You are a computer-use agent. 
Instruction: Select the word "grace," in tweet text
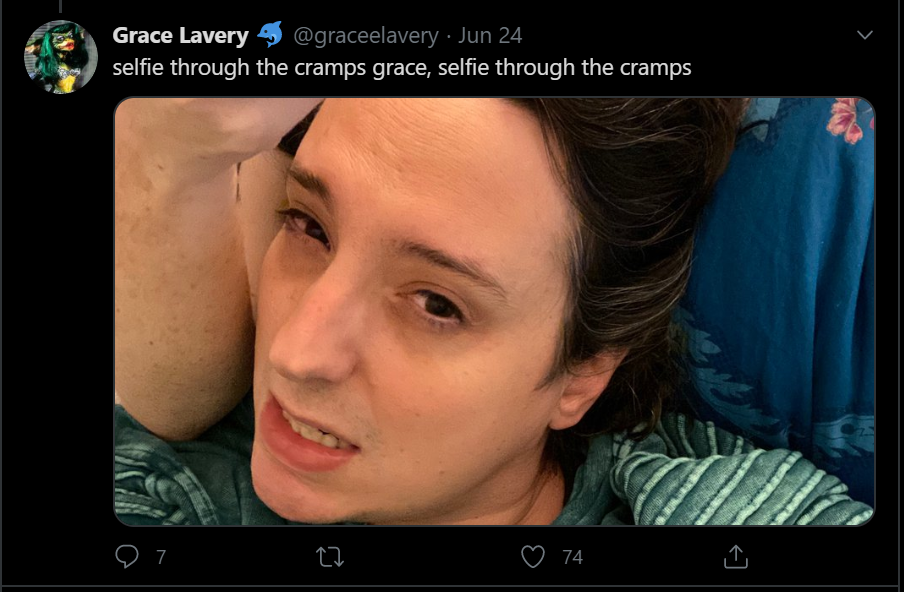[x=402, y=68]
